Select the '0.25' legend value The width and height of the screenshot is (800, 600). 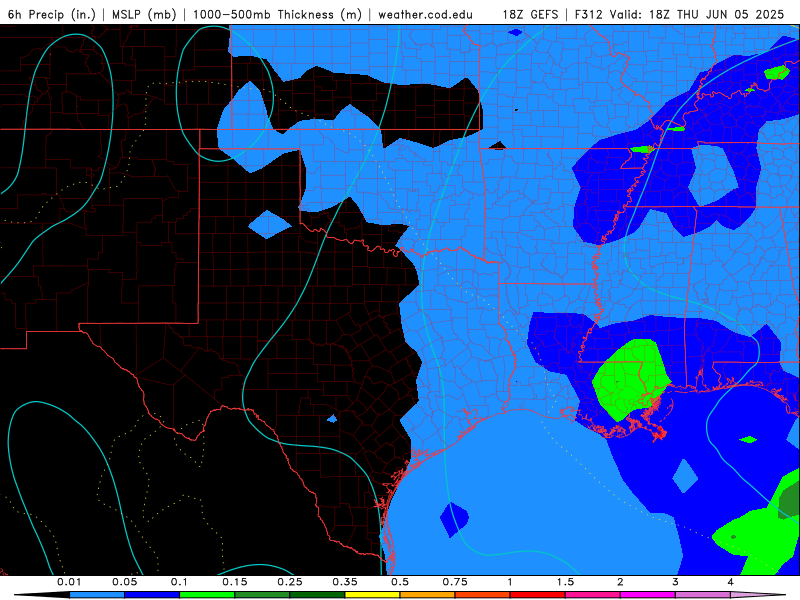(x=290, y=582)
